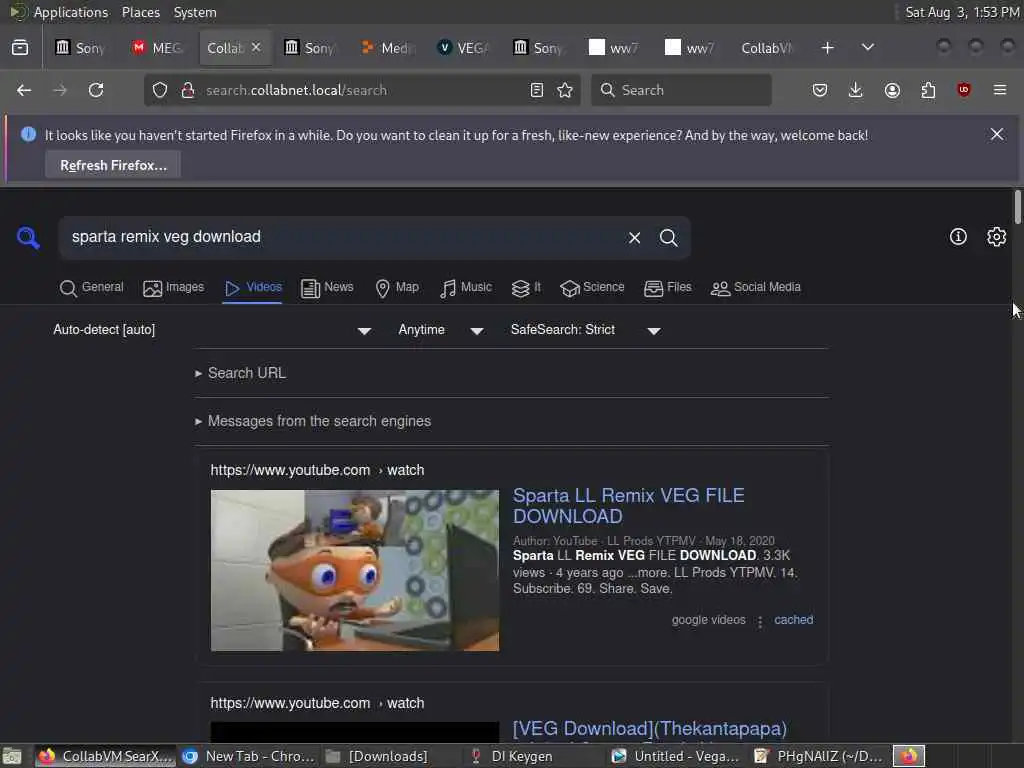Switch to the Med browser tab
The width and height of the screenshot is (1024, 768).
tap(388, 48)
